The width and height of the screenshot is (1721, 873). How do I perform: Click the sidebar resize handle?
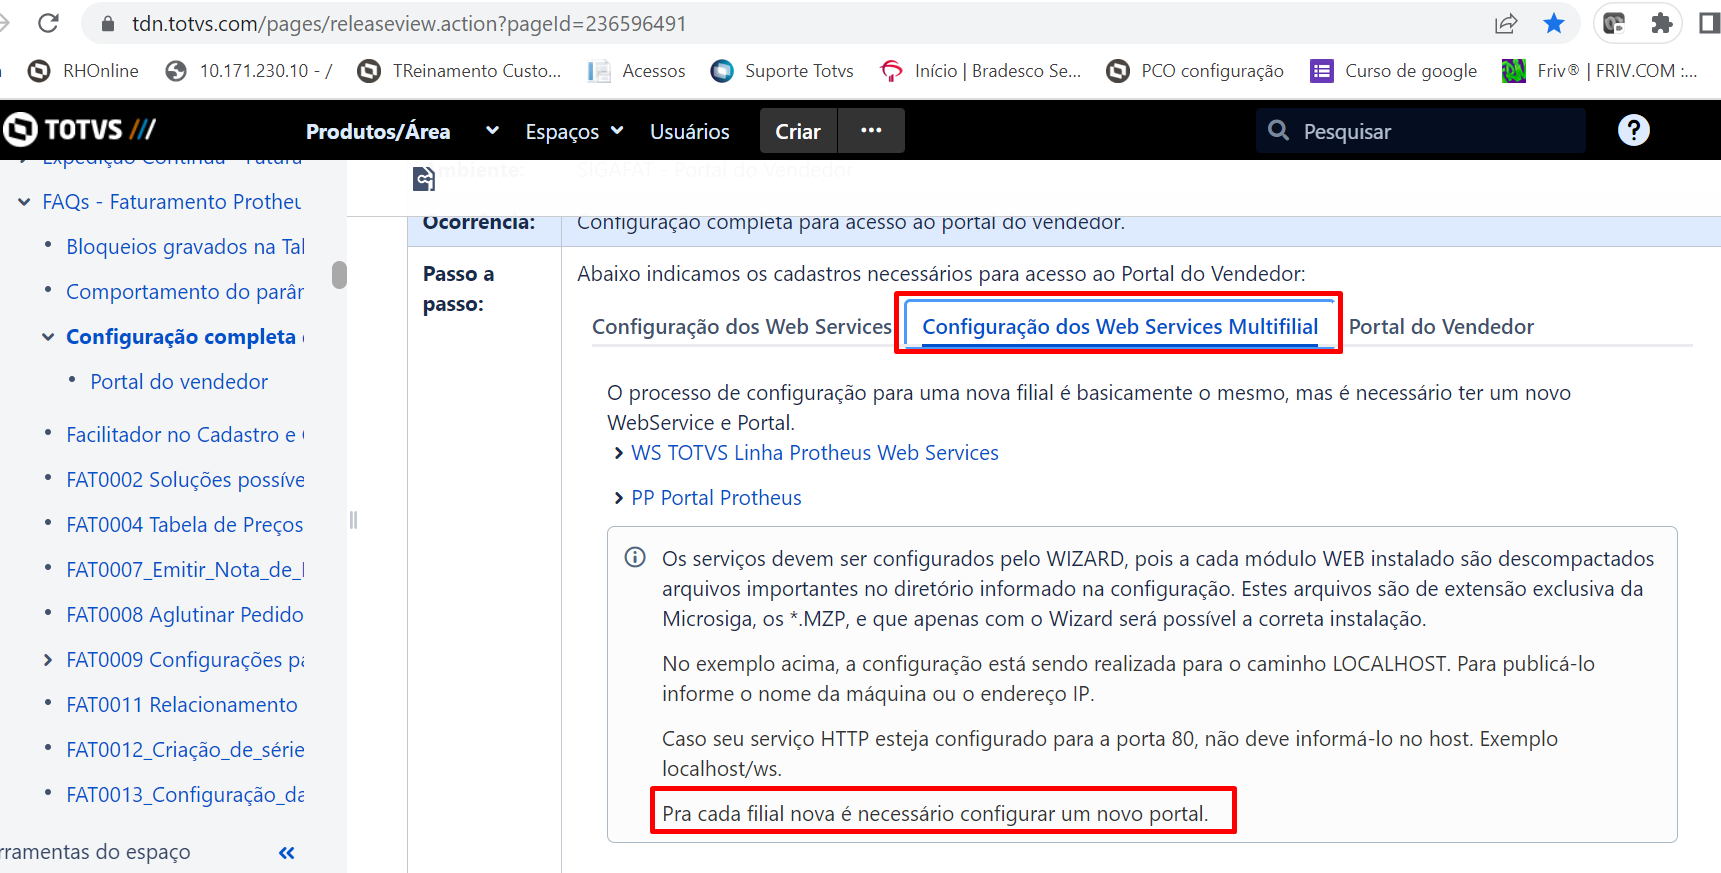(x=353, y=520)
